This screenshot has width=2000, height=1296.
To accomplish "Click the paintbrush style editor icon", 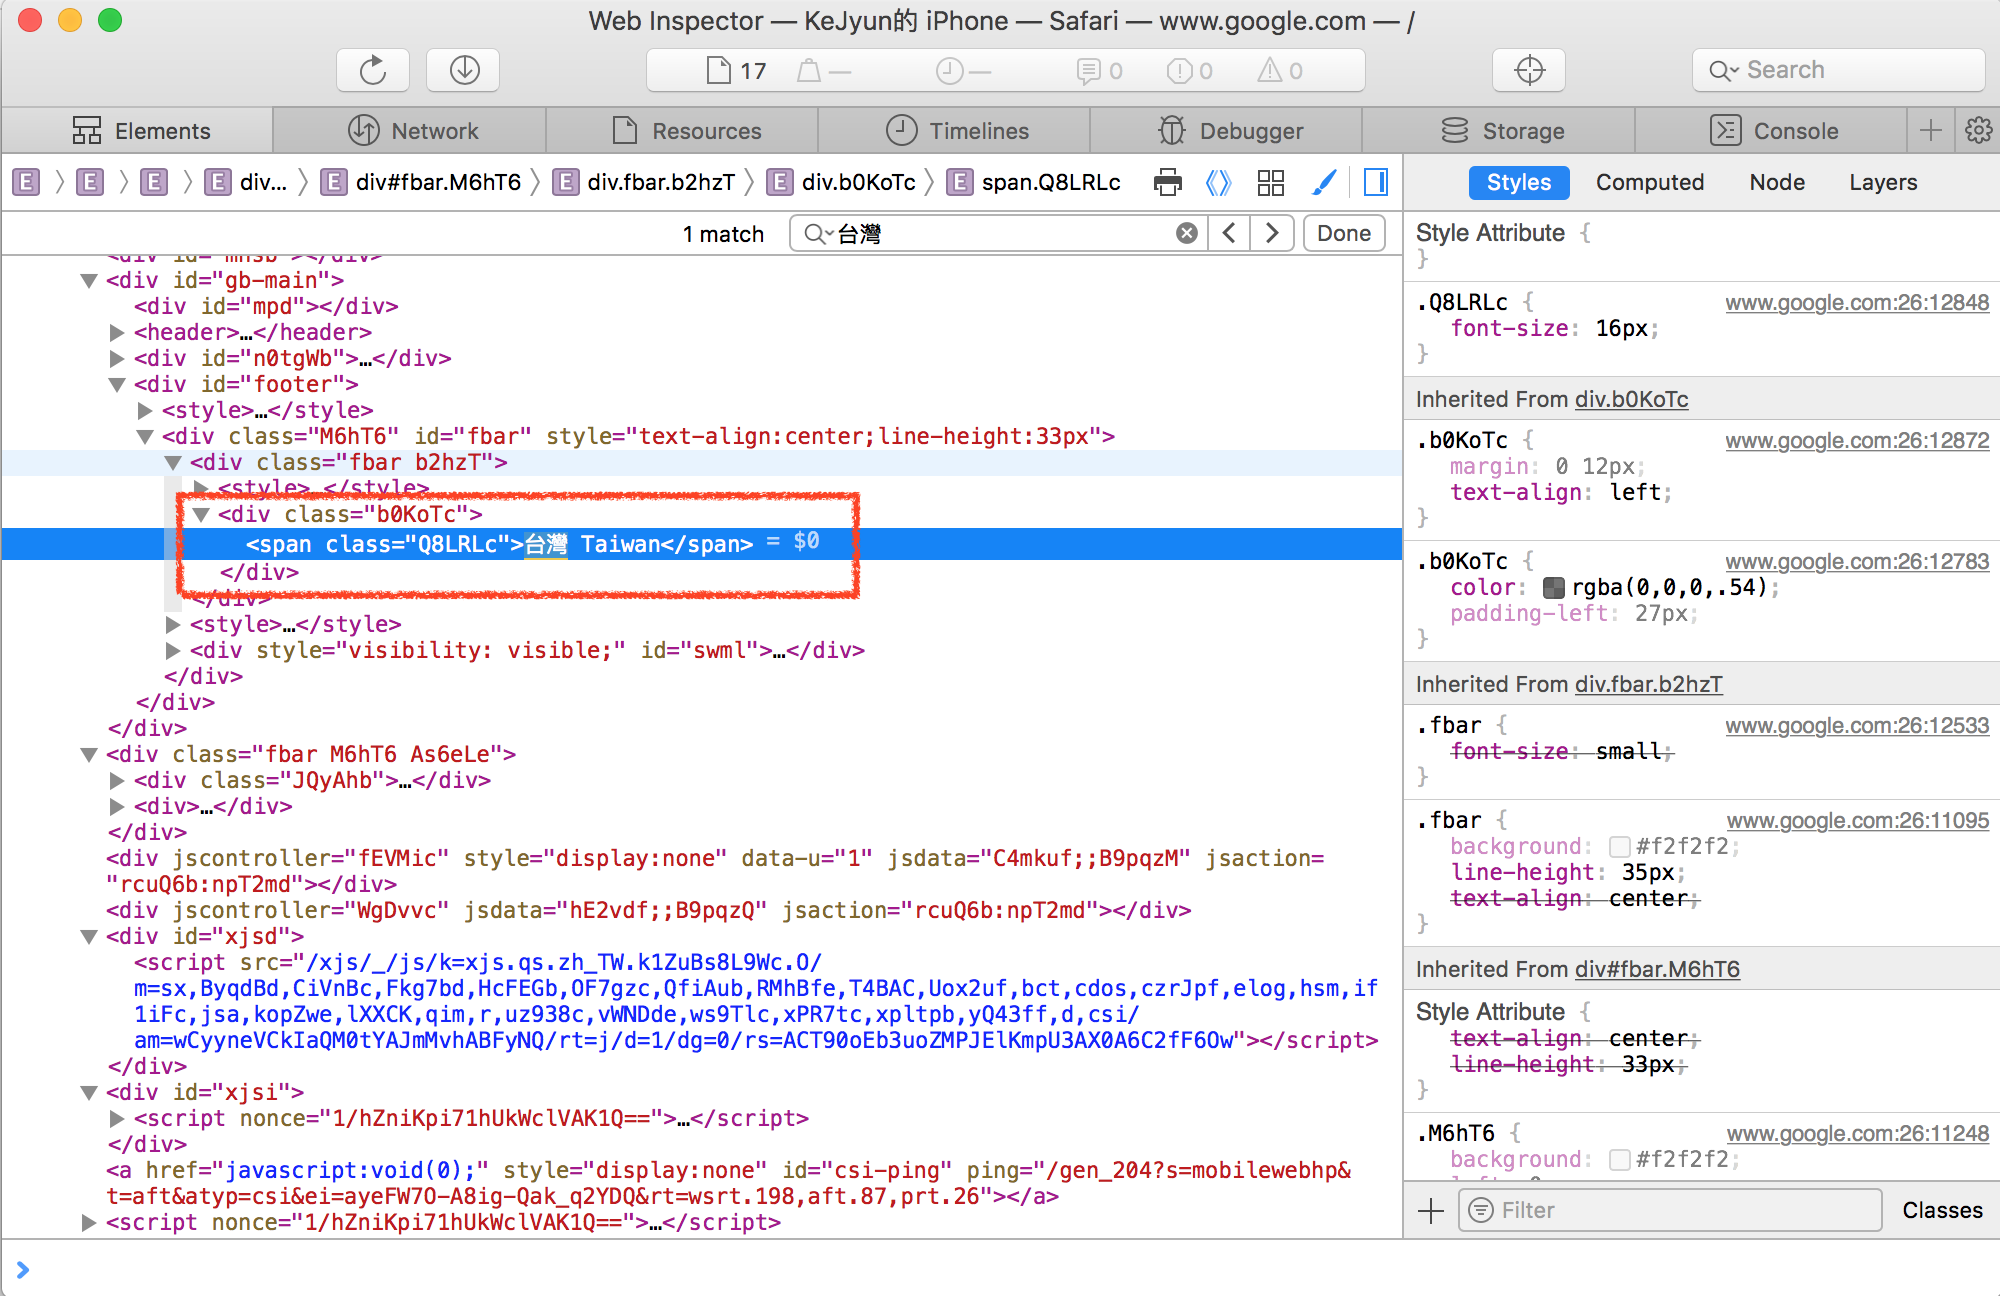I will pos(1324,182).
